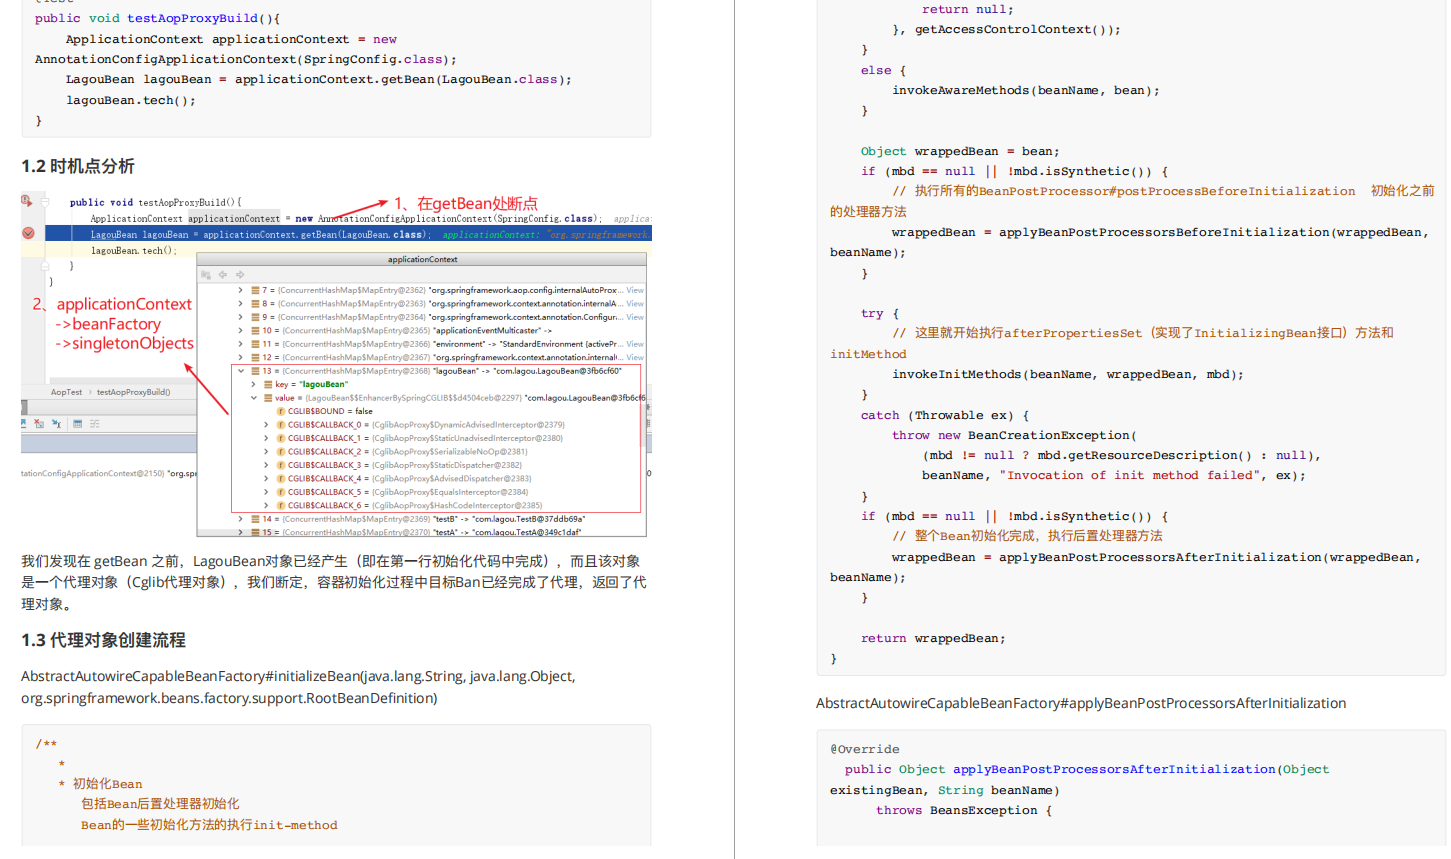Click the icon beside key = "lagouBean"
1451x859 pixels.
(x=268, y=384)
